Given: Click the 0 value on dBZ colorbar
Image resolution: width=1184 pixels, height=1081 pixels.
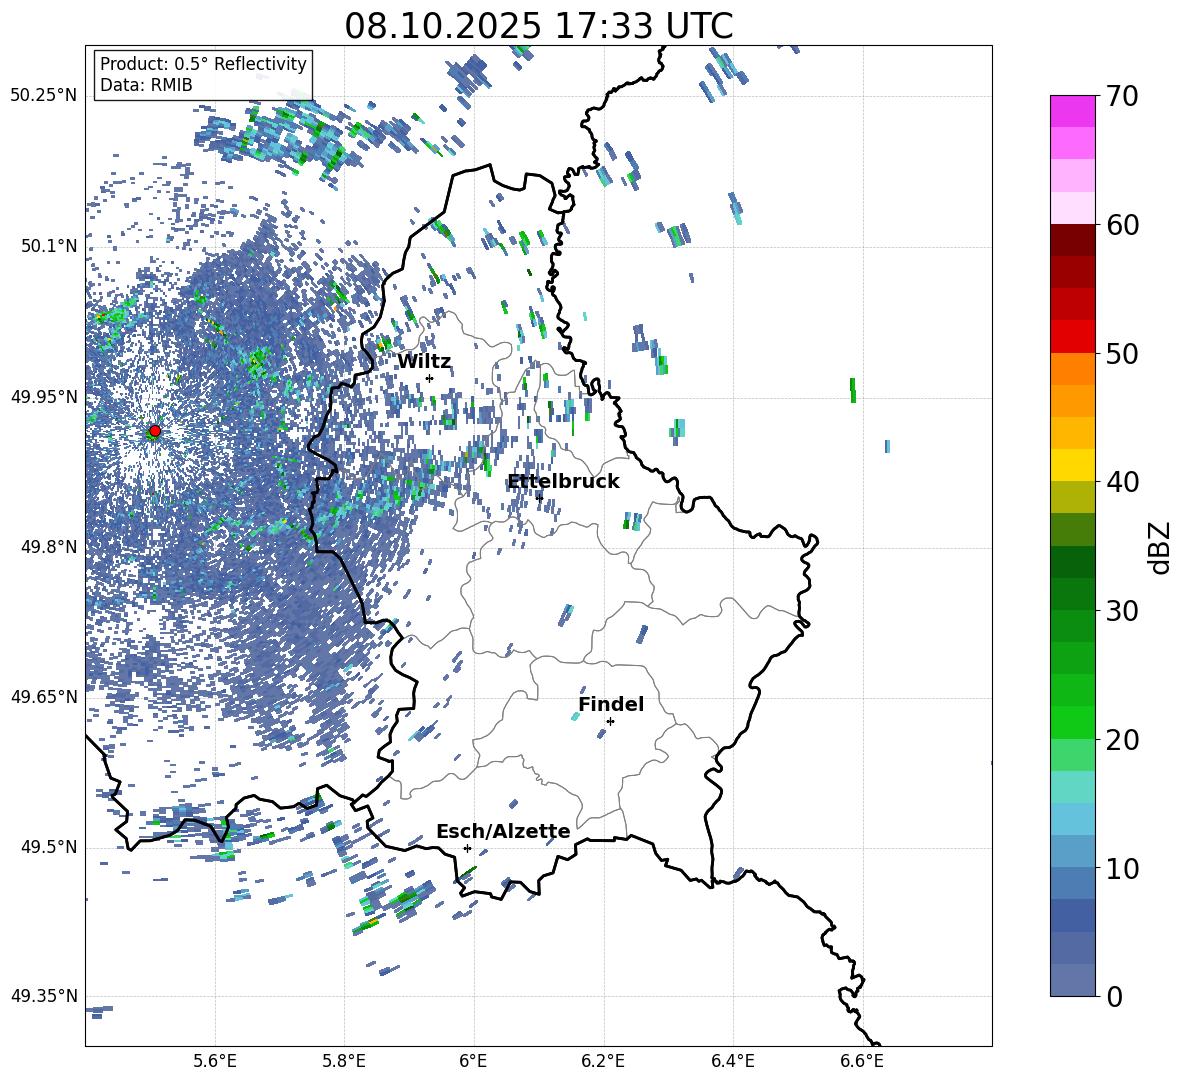Looking at the screenshot, I should coord(1114,996).
